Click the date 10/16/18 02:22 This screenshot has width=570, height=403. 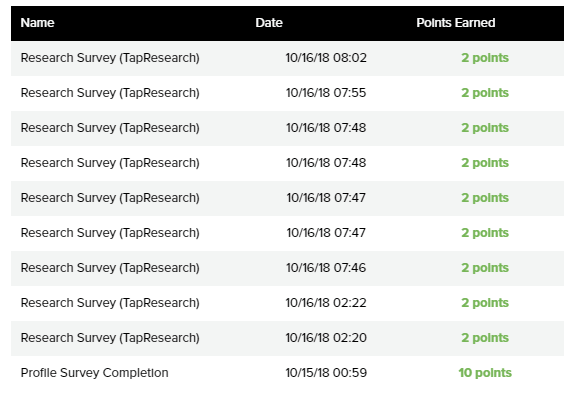(326, 303)
